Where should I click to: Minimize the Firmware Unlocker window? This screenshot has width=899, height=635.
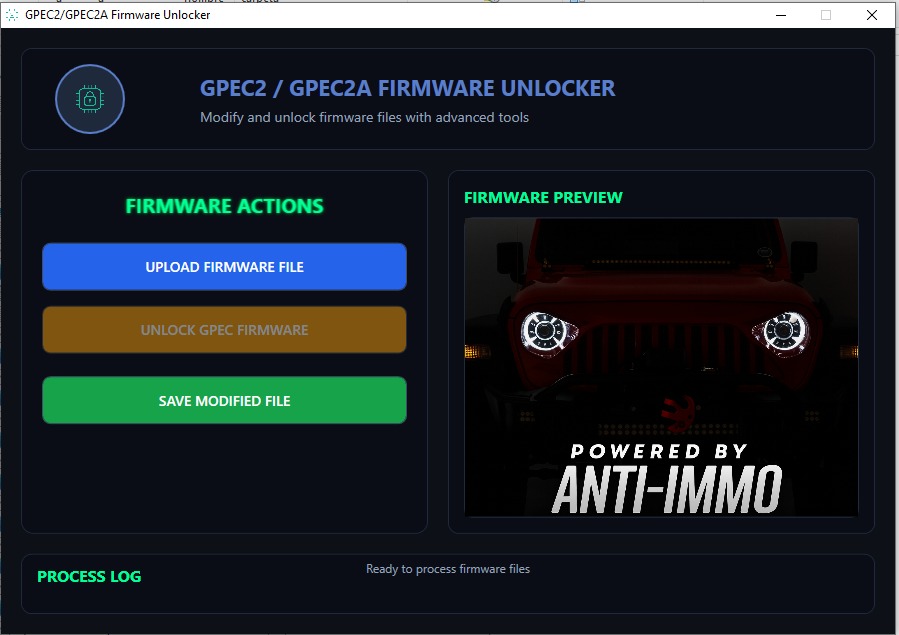click(781, 15)
